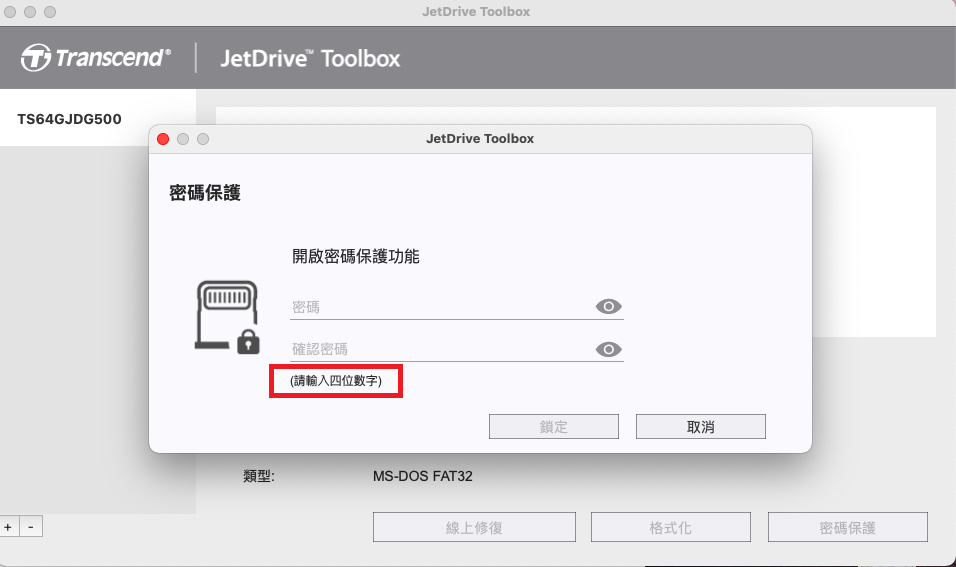Click the JetDrive Toolbox dialog title bar text
The height and width of the screenshot is (567, 956).
tap(480, 139)
